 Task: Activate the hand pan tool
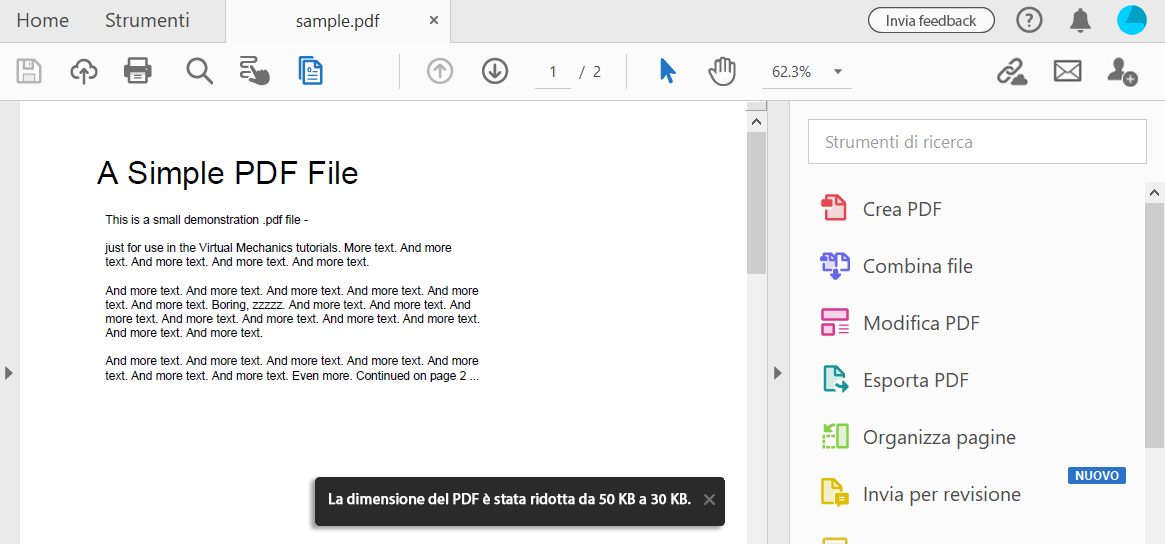point(721,71)
